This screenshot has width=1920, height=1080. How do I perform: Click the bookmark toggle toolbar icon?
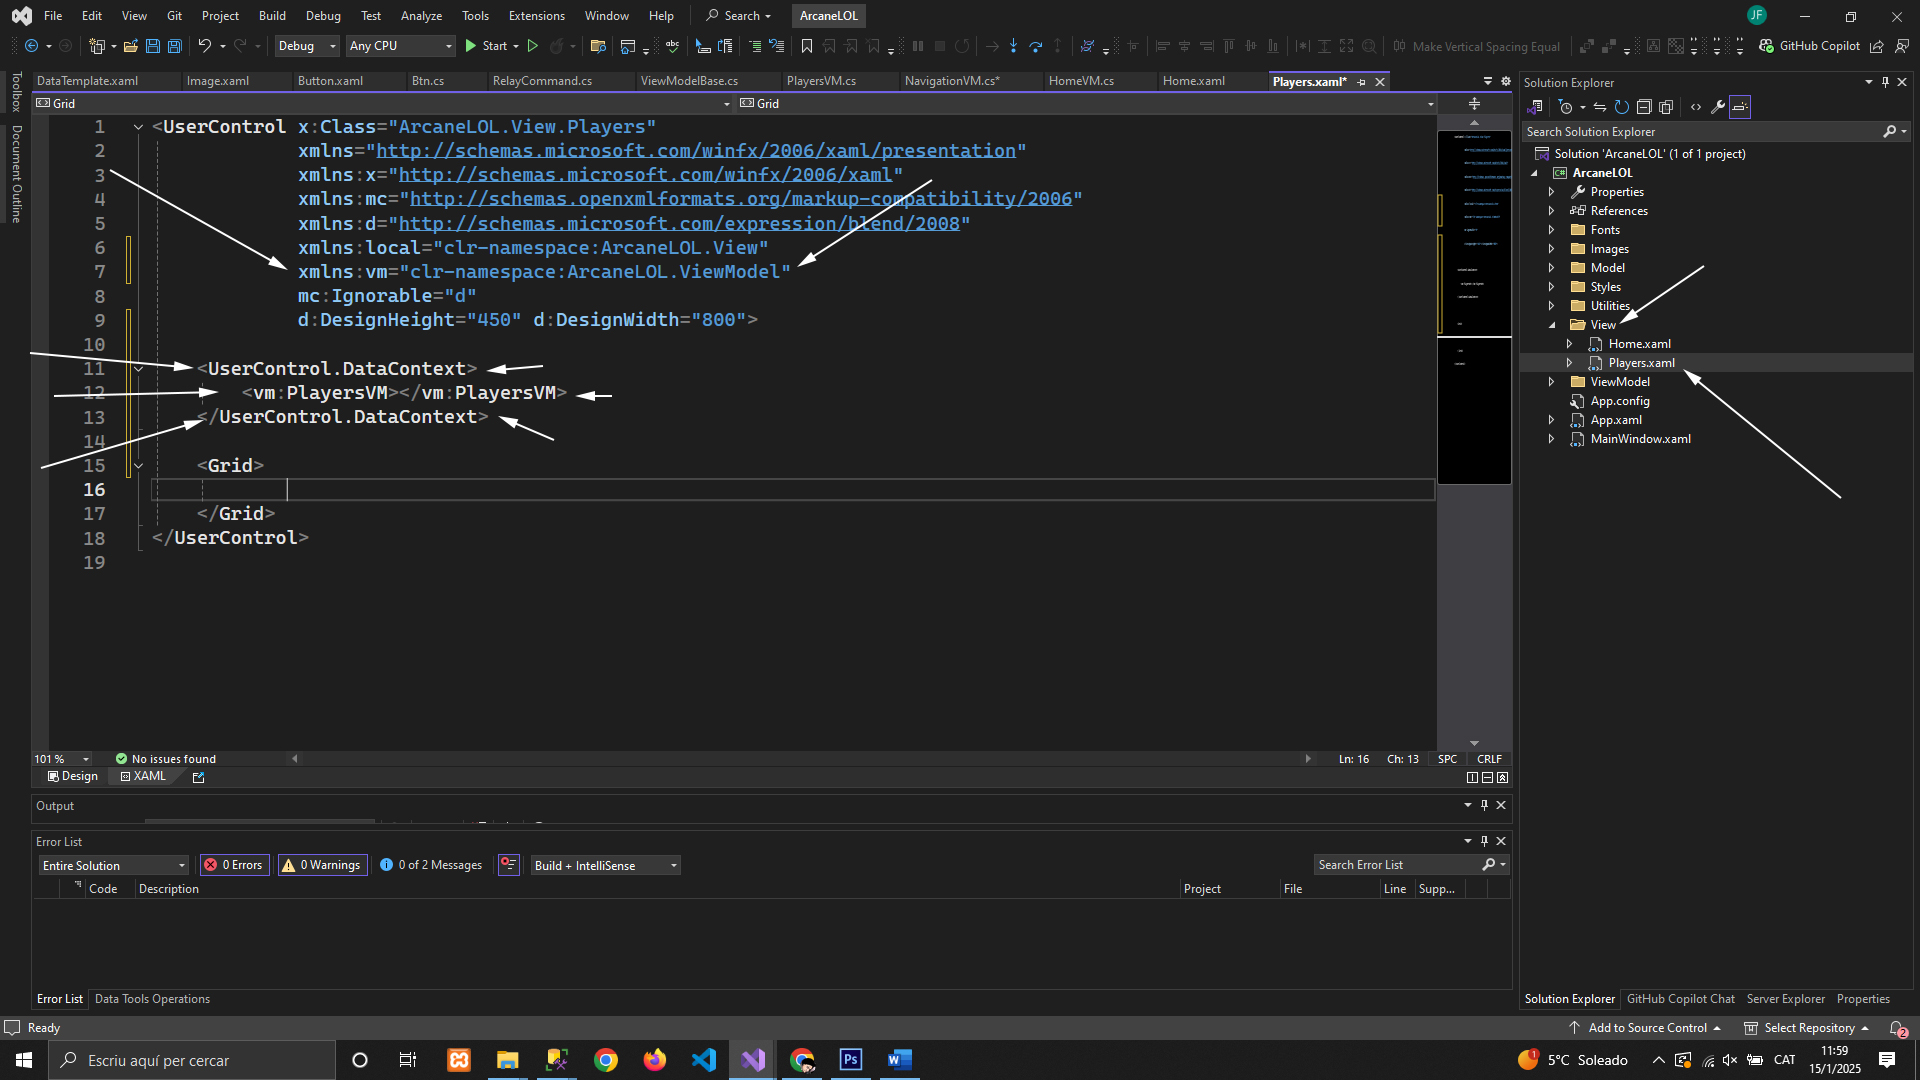[x=806, y=46]
